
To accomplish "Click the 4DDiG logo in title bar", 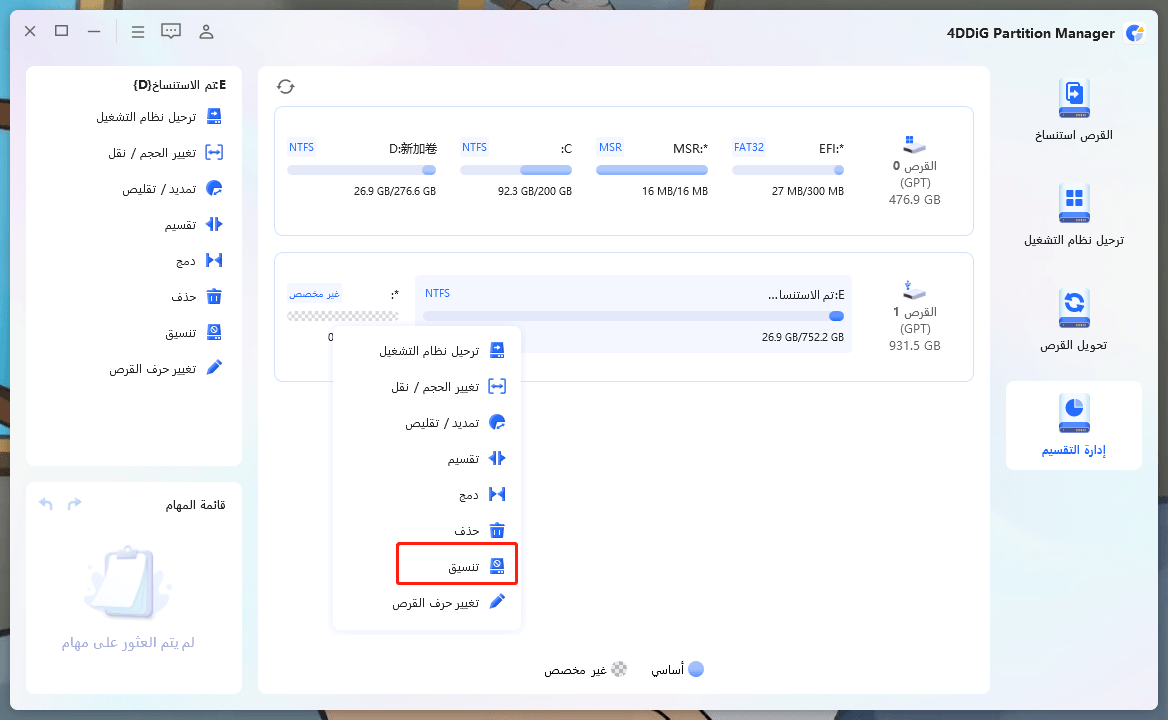I will coord(1134,32).
